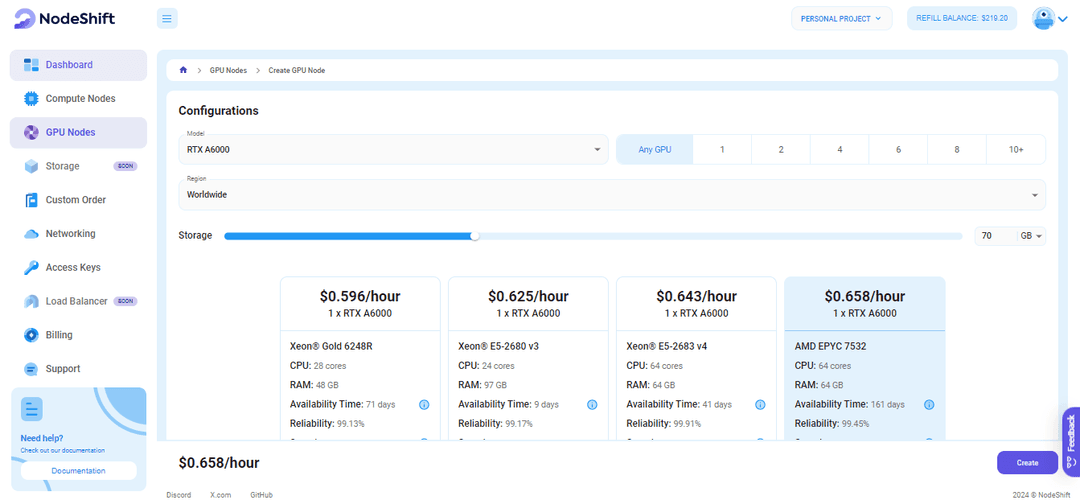Open GPU Nodes in the sidebar

click(x=78, y=132)
